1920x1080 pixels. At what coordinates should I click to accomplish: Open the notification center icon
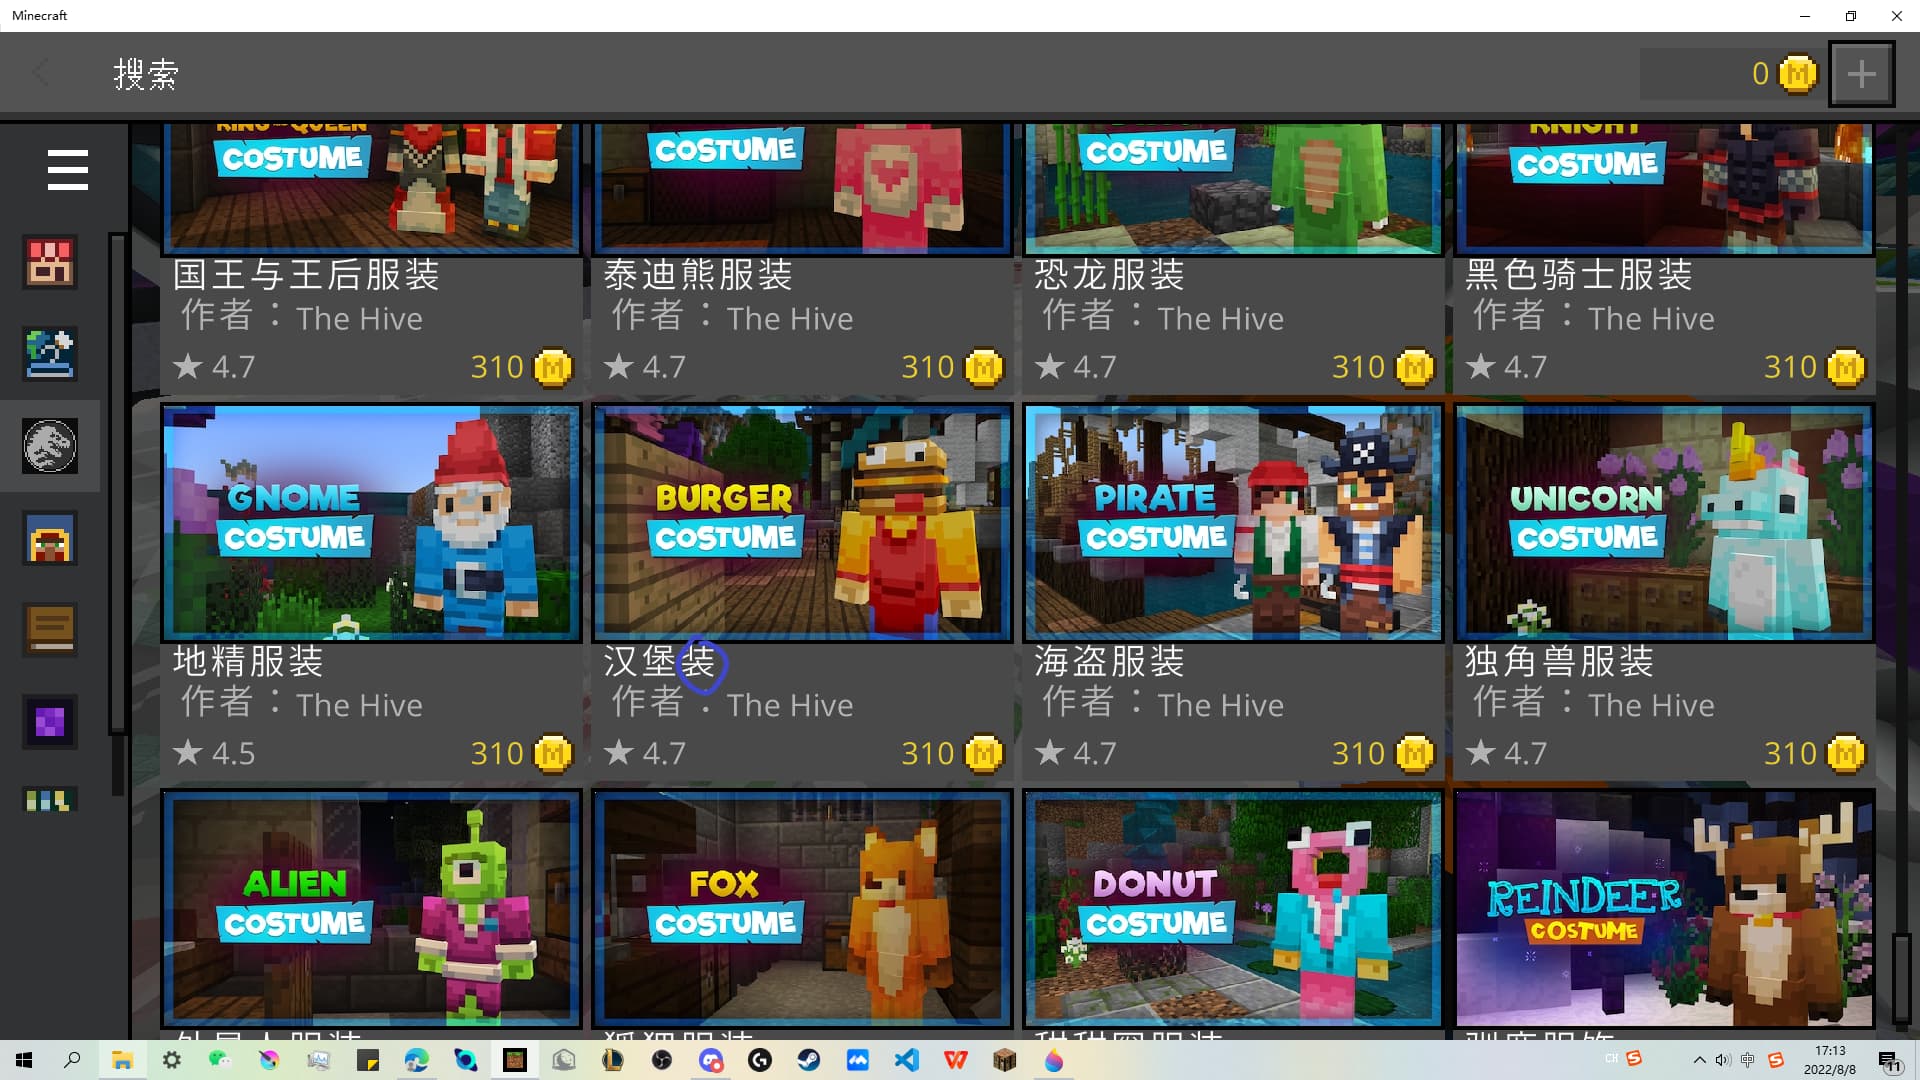point(1889,1061)
